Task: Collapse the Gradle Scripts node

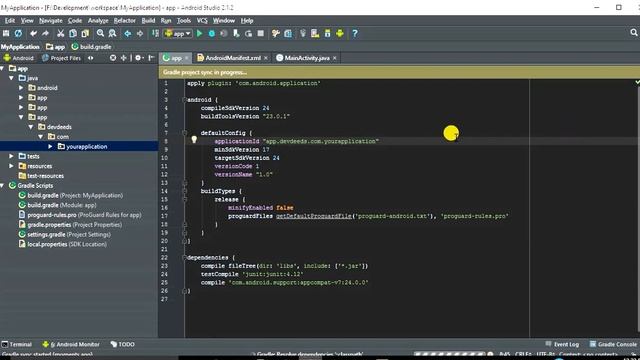Action: point(2,186)
